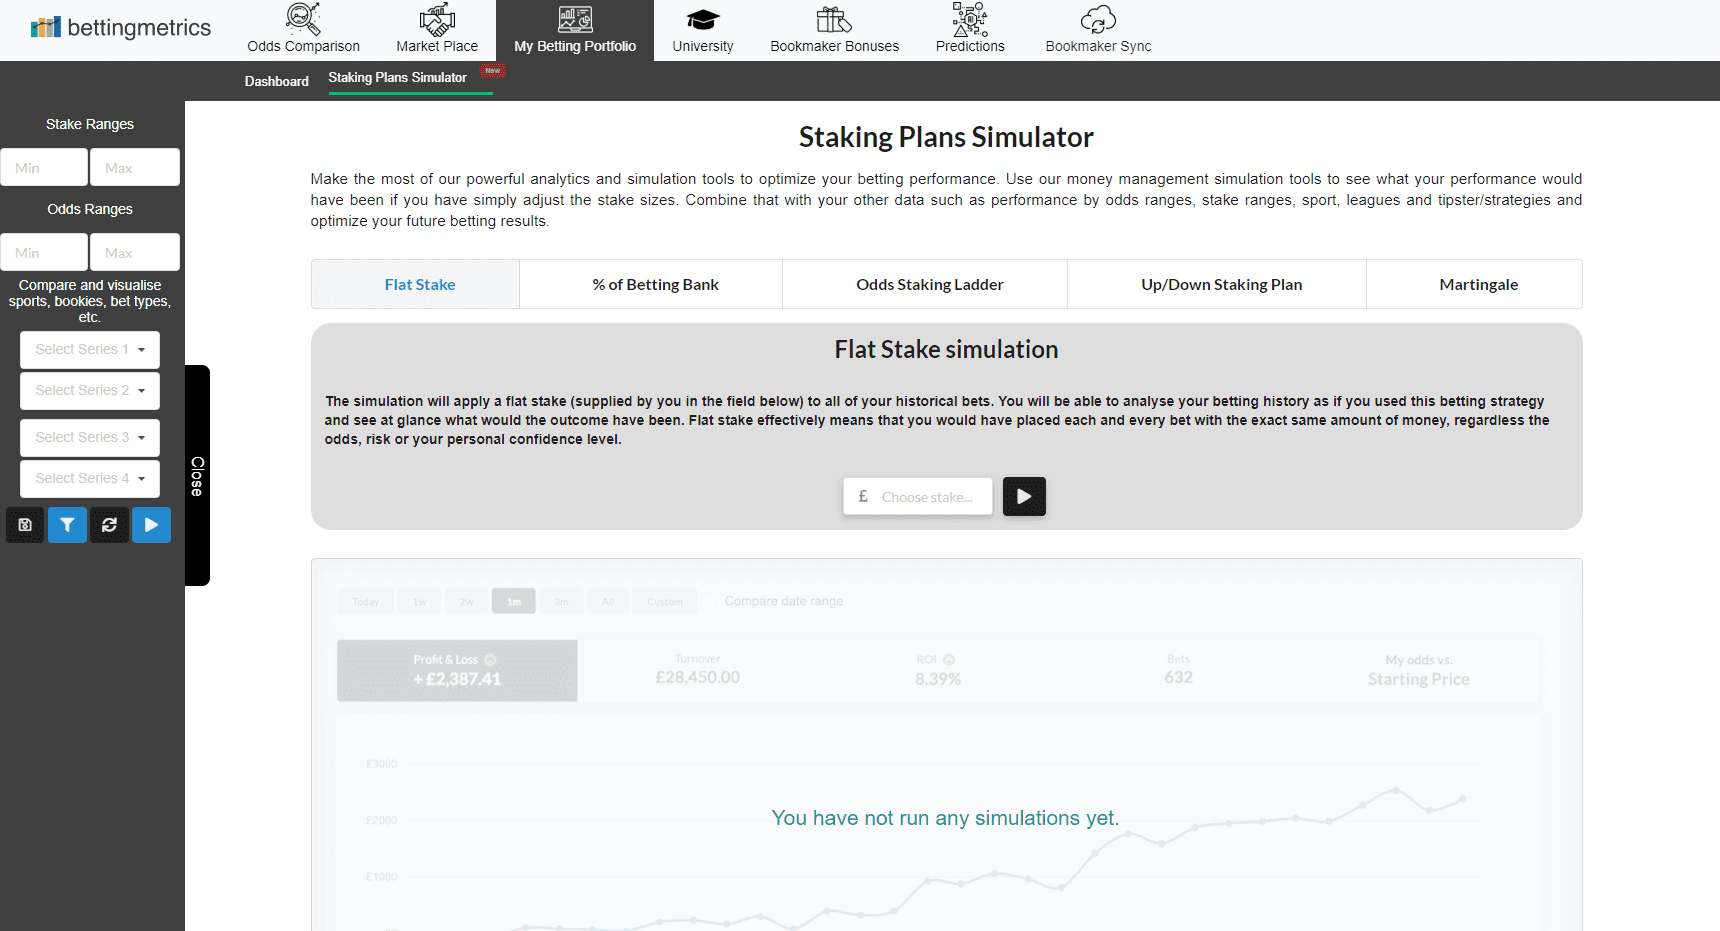
Task: Click the save icon button in the sidebar
Action: pyautogui.click(x=25, y=525)
